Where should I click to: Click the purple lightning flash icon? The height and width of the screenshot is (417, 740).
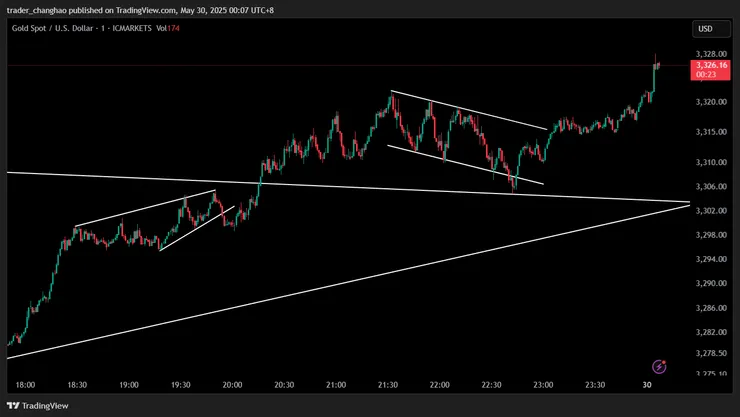[659, 367]
